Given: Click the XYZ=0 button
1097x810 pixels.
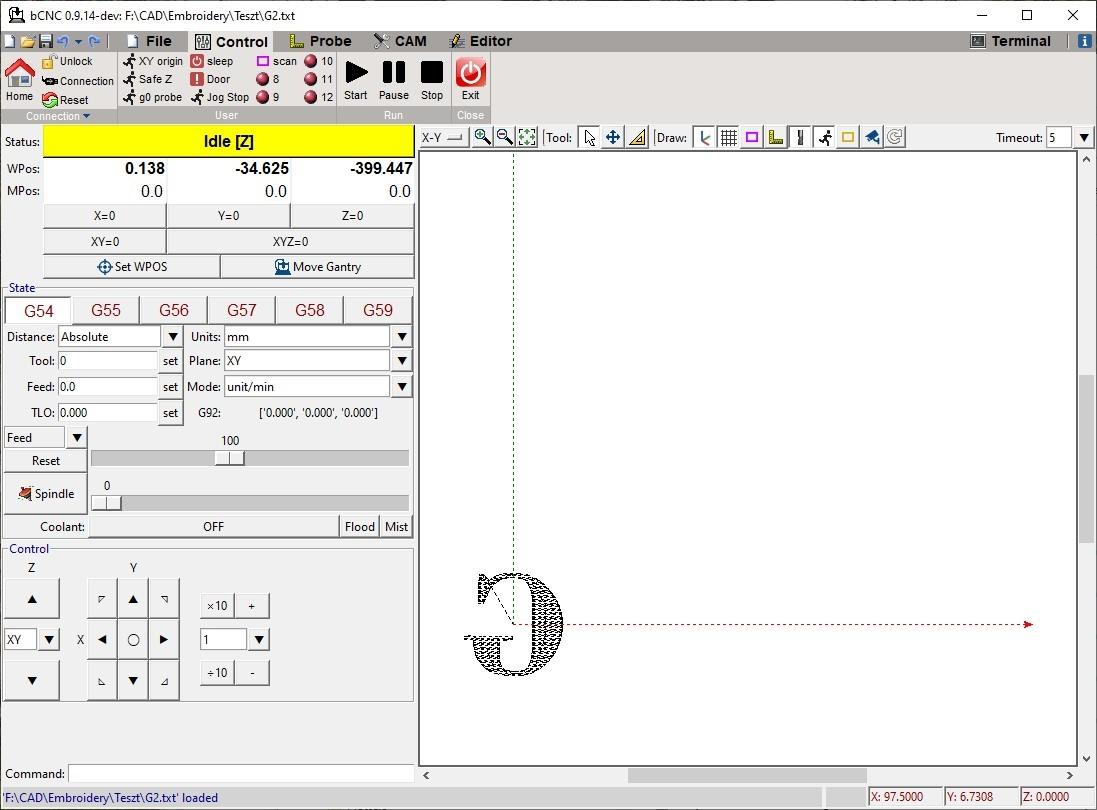Looking at the screenshot, I should tap(290, 242).
